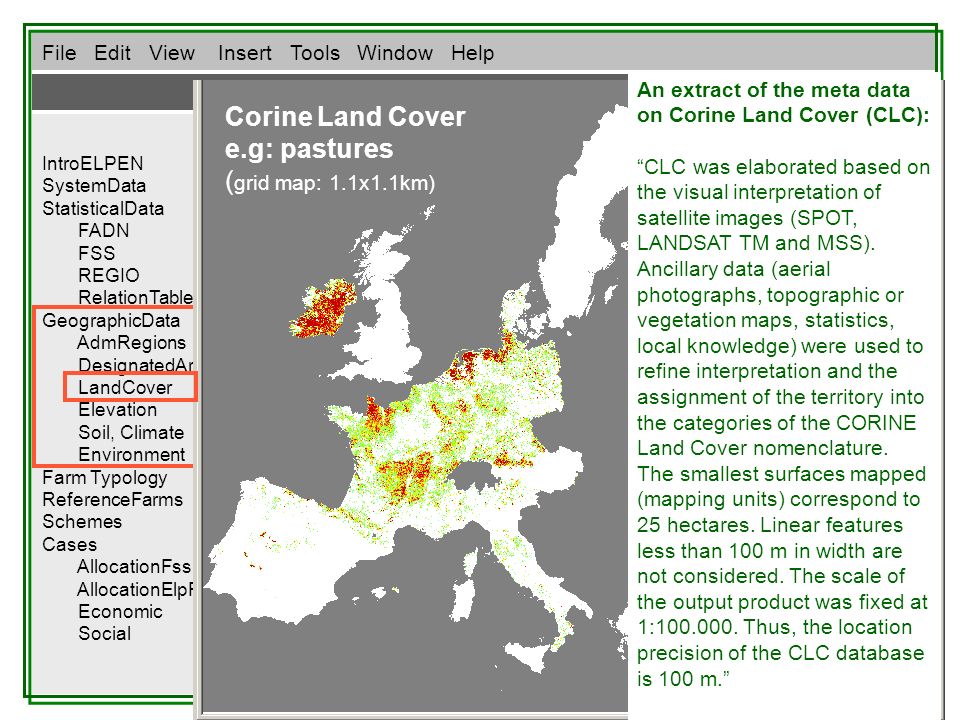The image size is (960, 720).
Task: Select the GeographicData tree entry
Action: tap(111, 321)
